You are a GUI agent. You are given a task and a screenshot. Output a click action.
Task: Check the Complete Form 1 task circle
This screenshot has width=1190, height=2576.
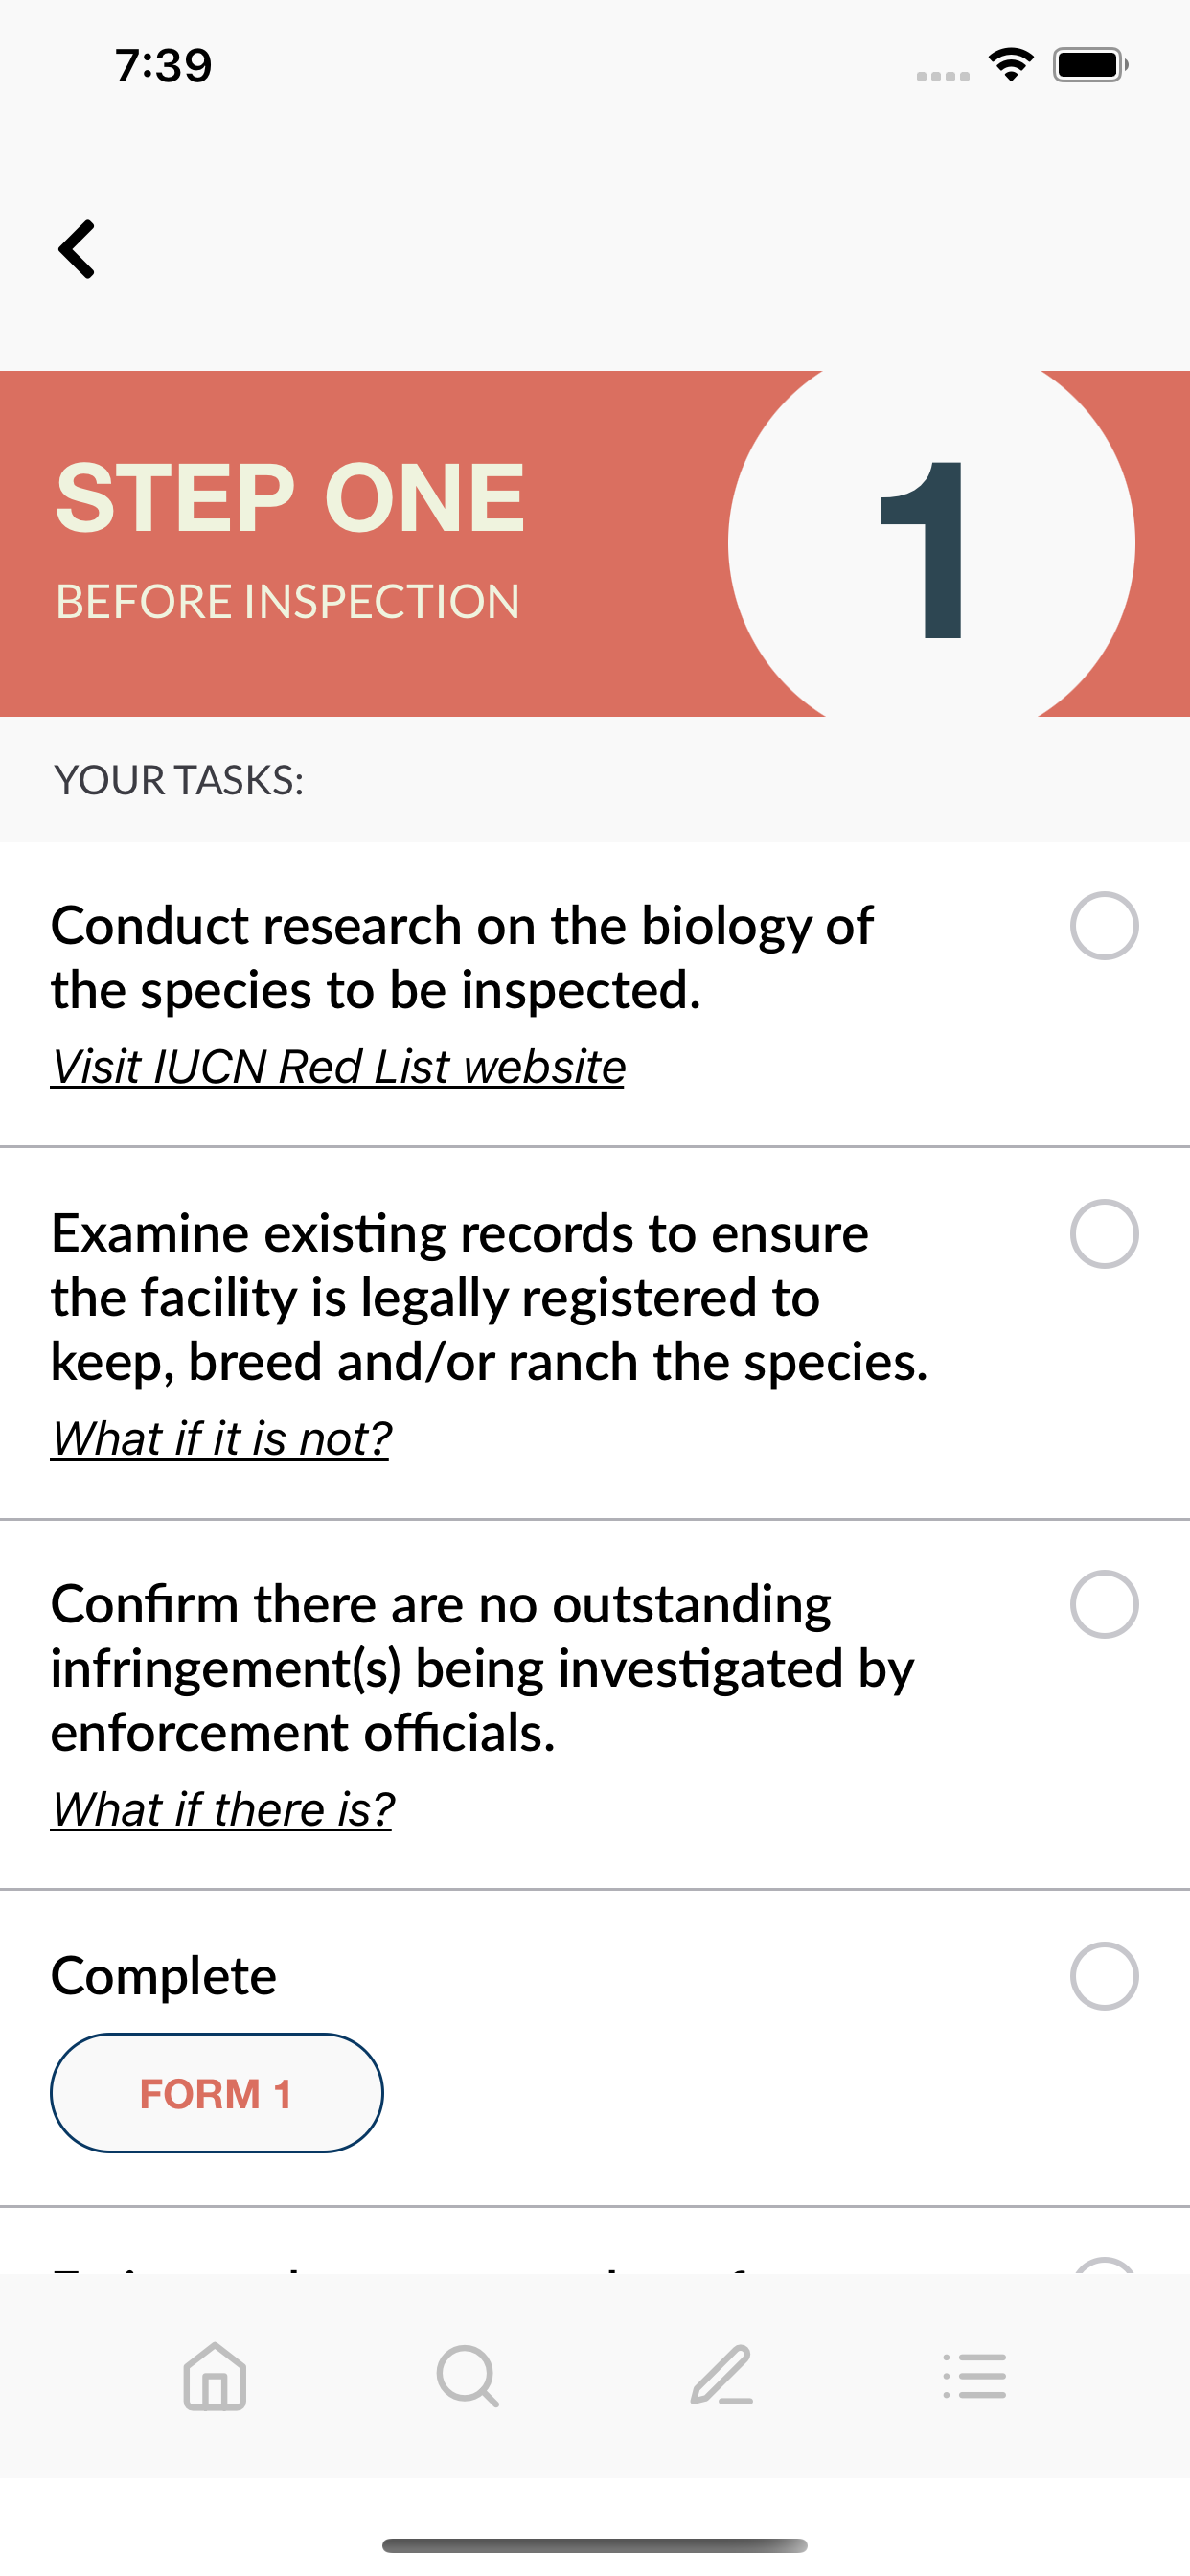point(1104,1976)
